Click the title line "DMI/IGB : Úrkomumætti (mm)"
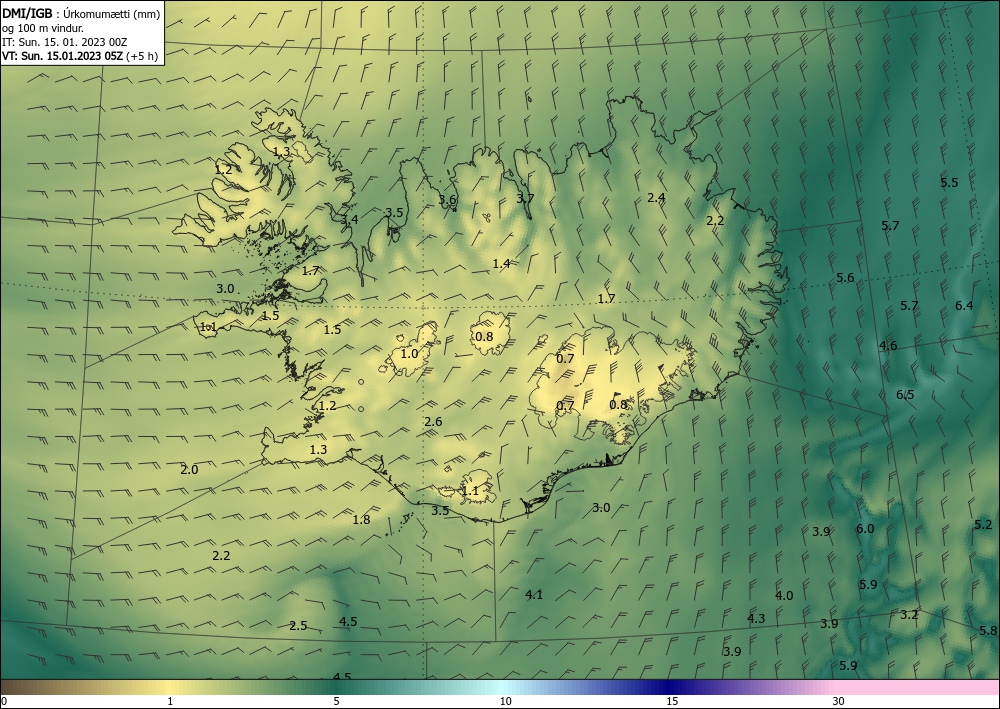 point(81,13)
